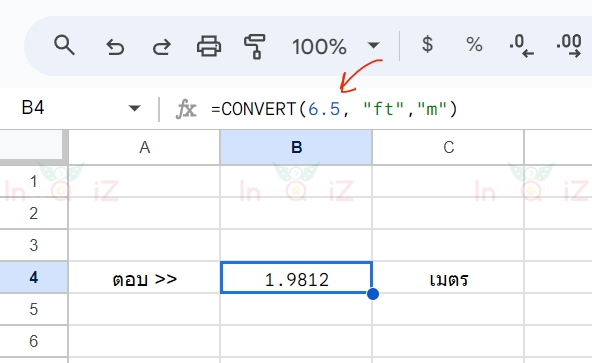The width and height of the screenshot is (592, 363).
Task: Click cell containing เมตร
Action: tap(449, 278)
